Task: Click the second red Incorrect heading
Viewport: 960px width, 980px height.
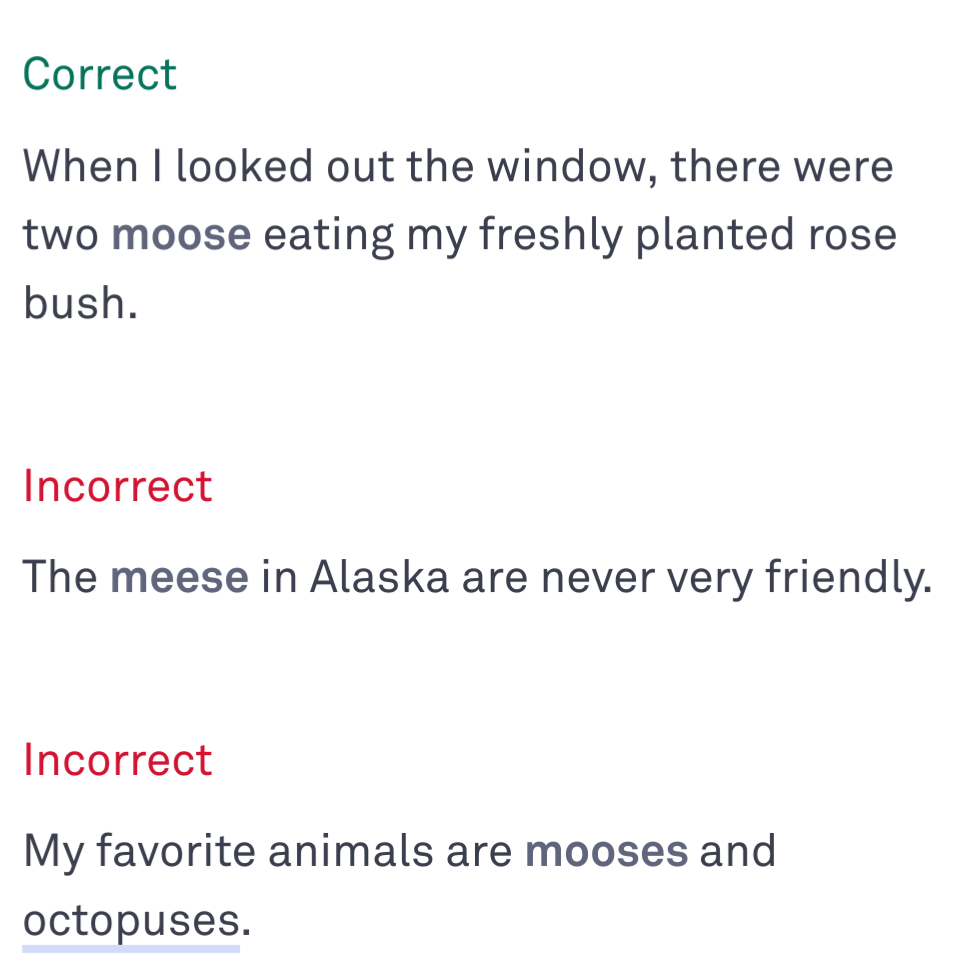Action: [118, 759]
